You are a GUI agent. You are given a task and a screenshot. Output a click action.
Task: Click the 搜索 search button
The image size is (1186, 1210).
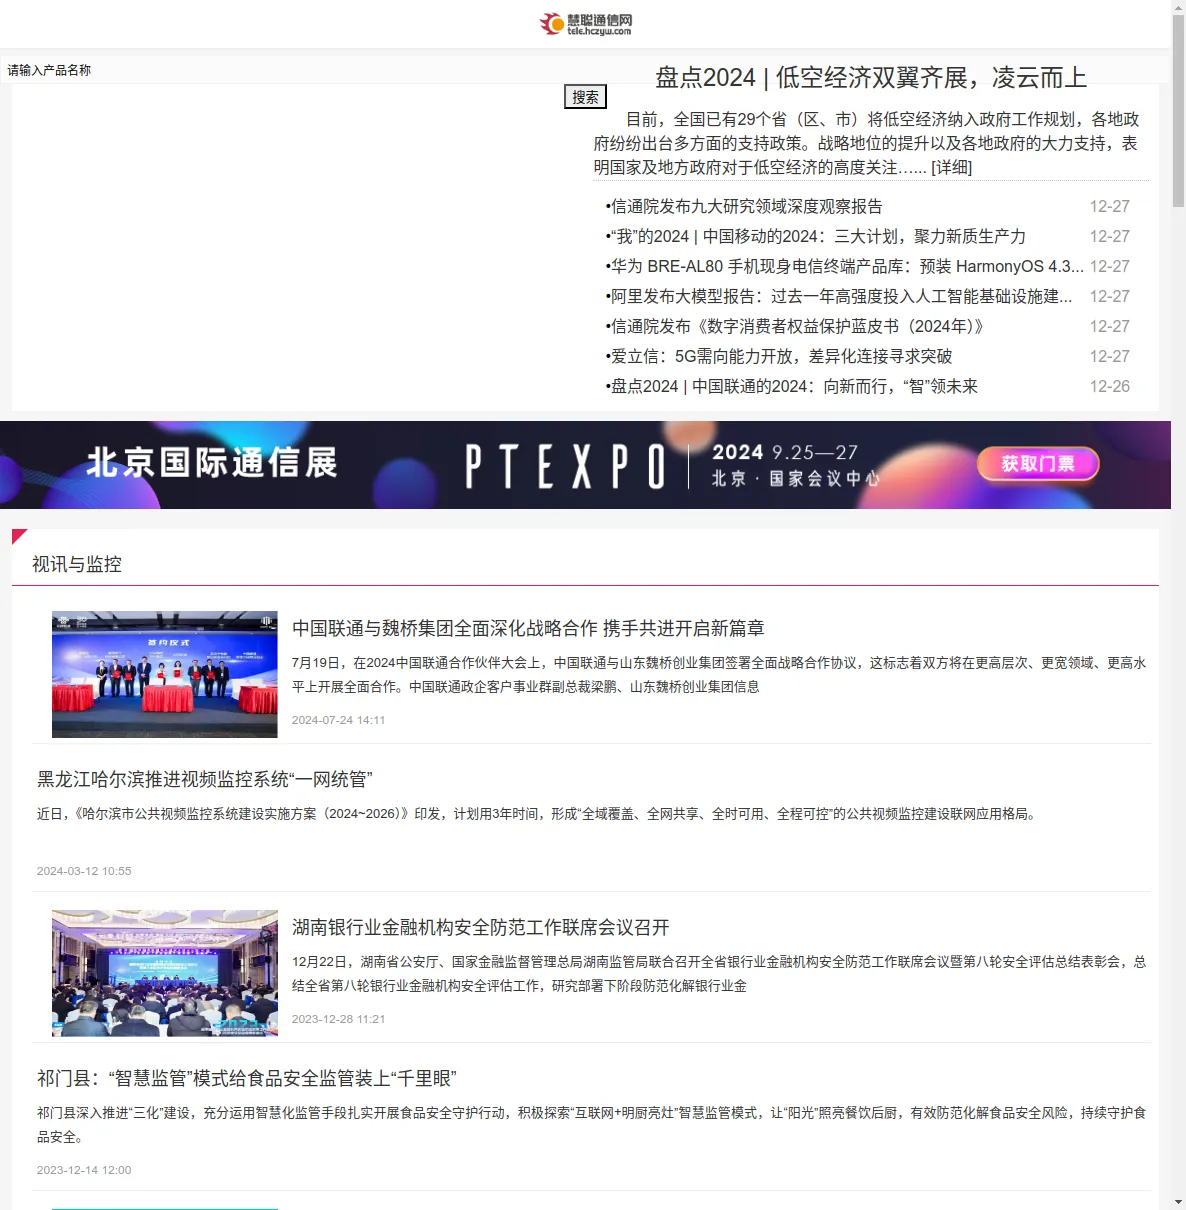coord(585,97)
